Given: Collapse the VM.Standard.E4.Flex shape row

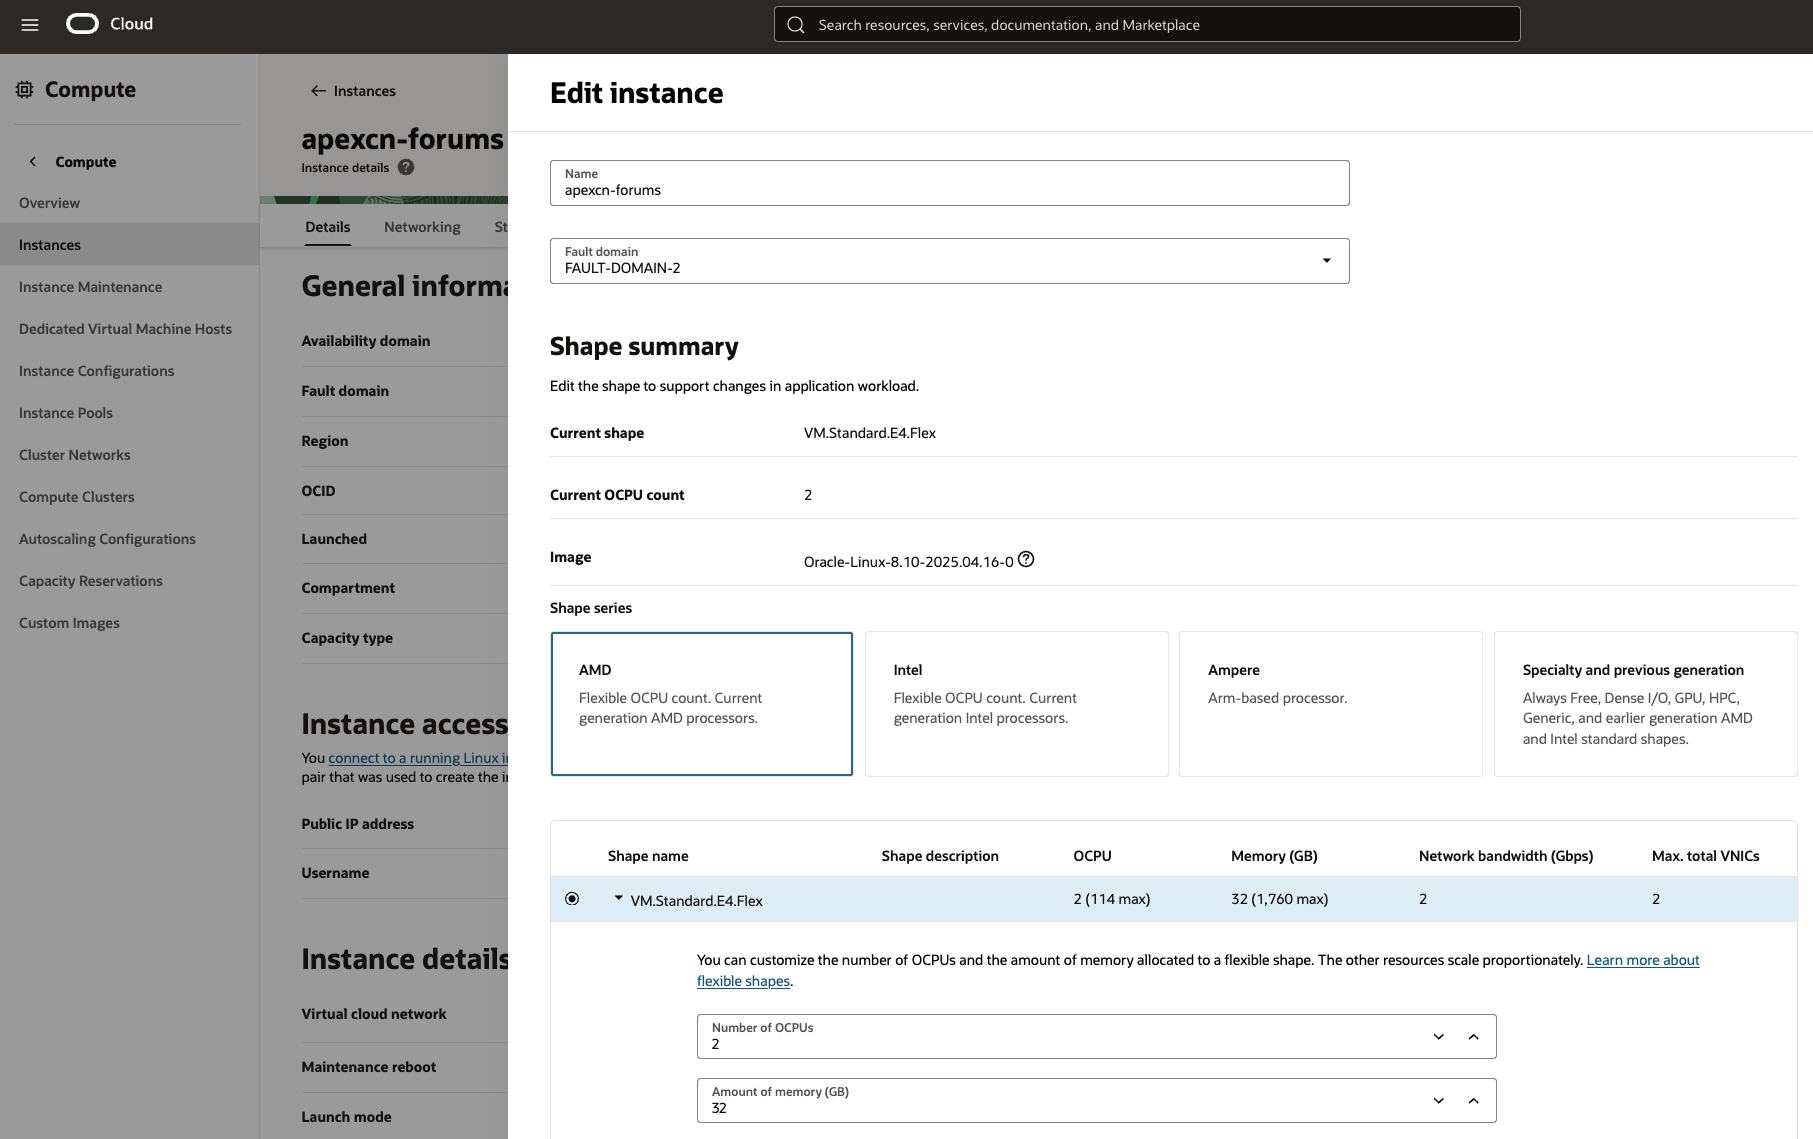Looking at the screenshot, I should tap(619, 898).
